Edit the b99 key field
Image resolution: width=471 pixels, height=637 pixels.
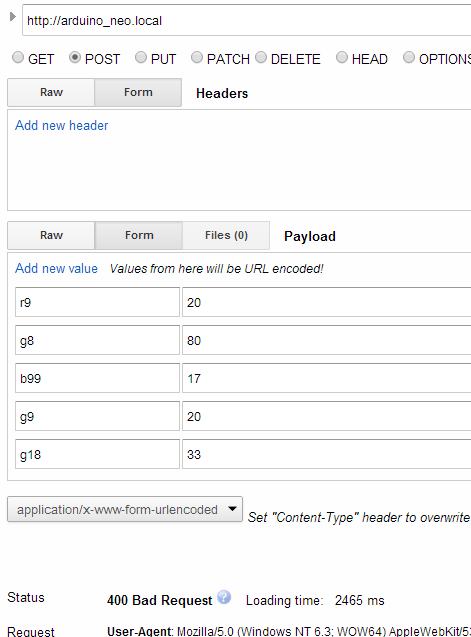click(98, 378)
